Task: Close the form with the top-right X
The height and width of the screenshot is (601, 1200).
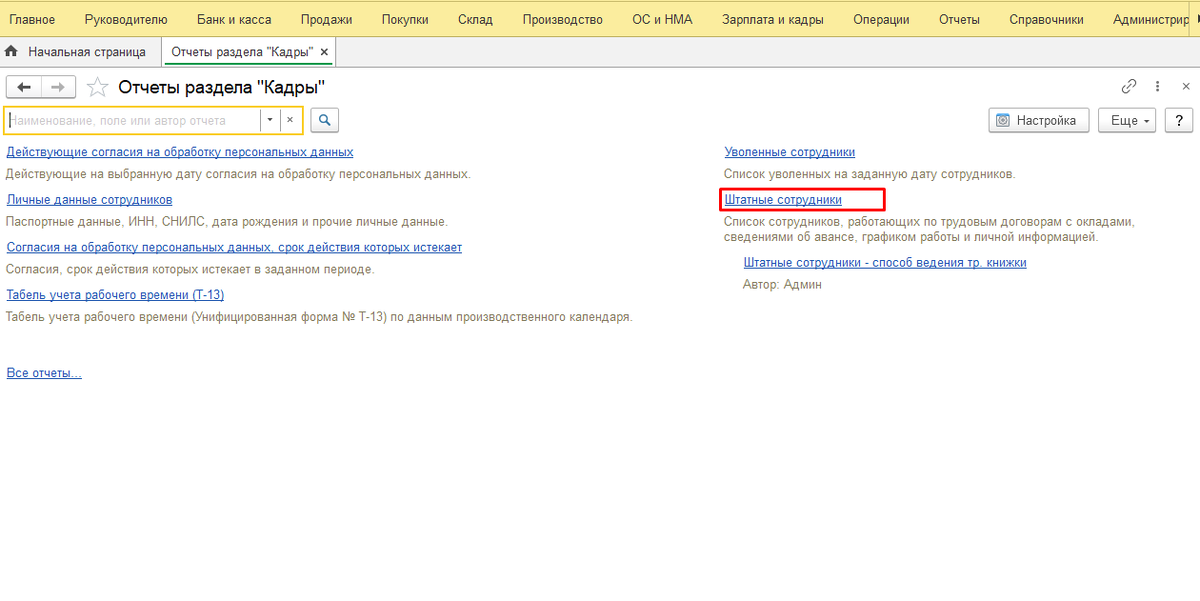Action: [x=1186, y=87]
